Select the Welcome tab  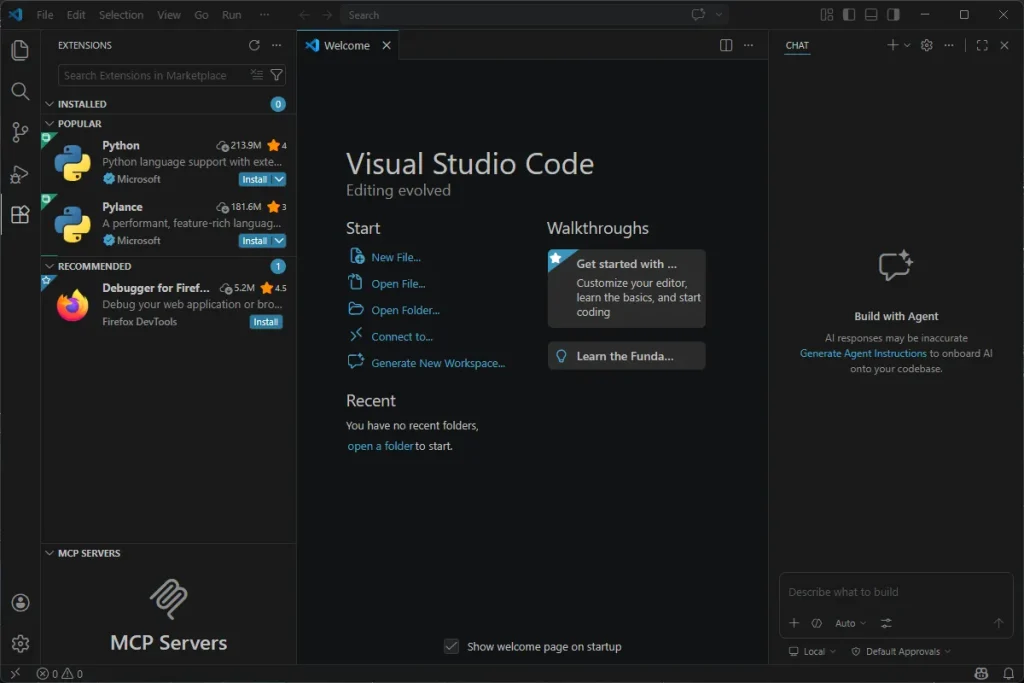[346, 45]
